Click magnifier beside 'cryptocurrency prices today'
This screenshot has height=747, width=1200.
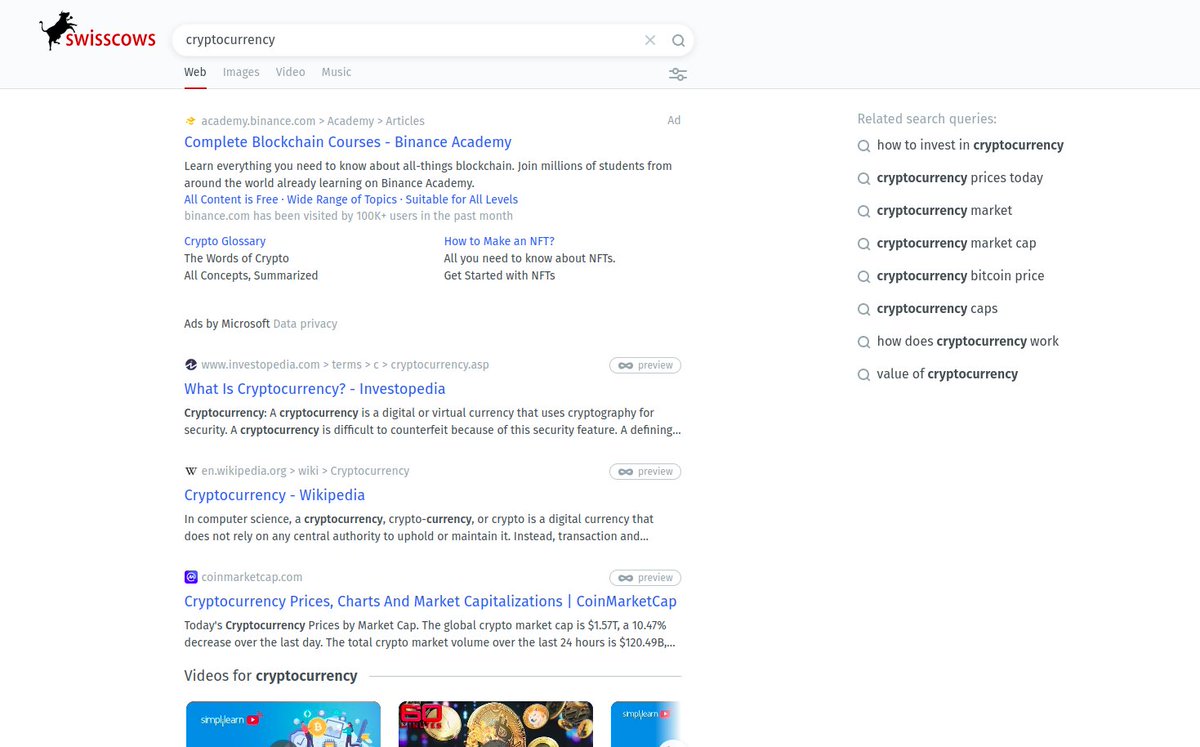click(x=864, y=179)
